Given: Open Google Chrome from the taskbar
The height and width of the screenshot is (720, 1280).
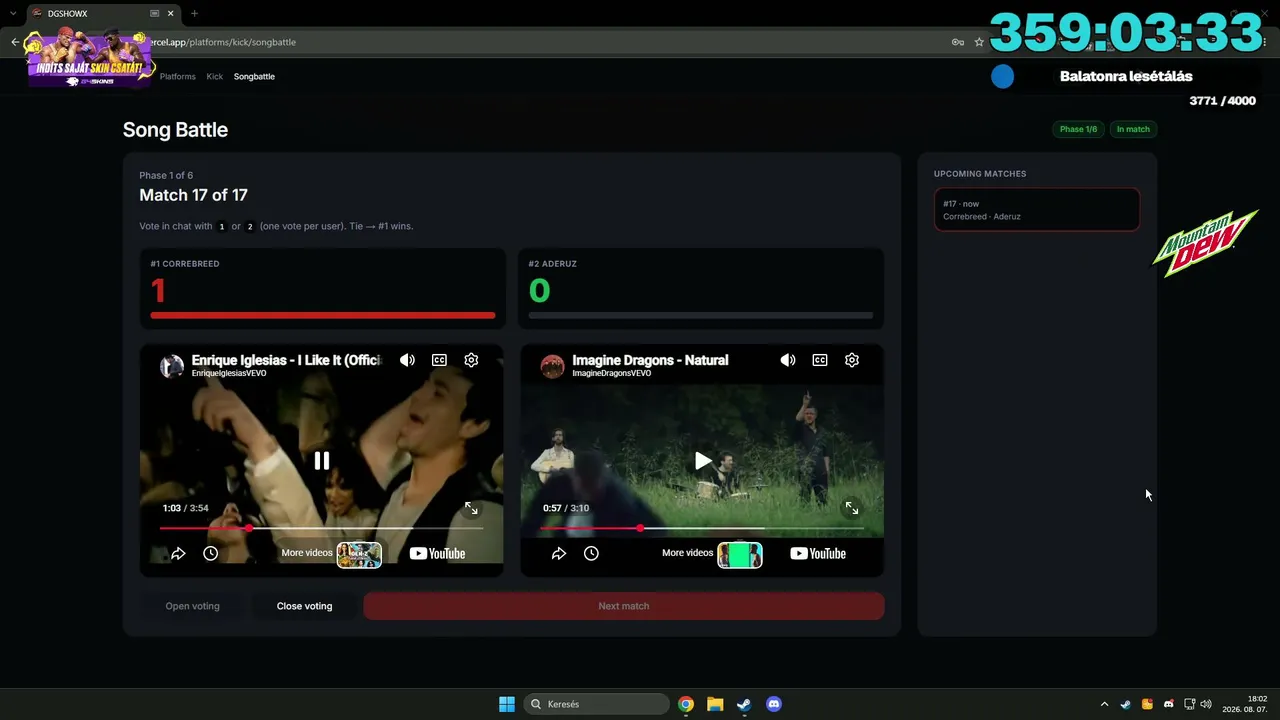Looking at the screenshot, I should point(686,704).
